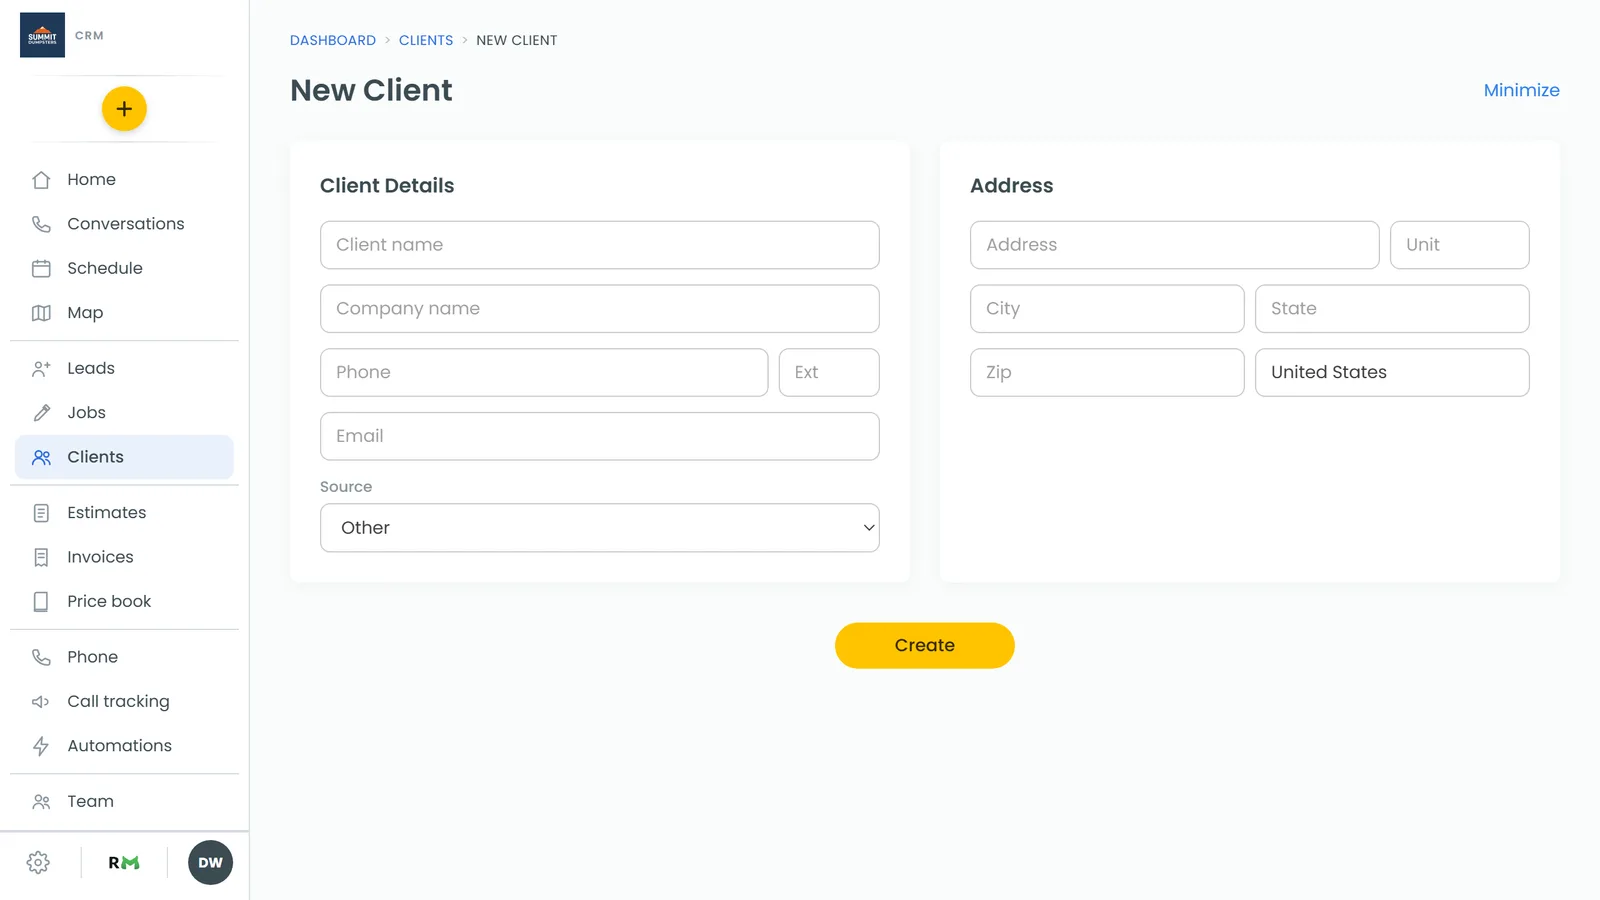Image resolution: width=1600 pixels, height=900 pixels.
Task: Click the State input field
Action: coord(1392,309)
